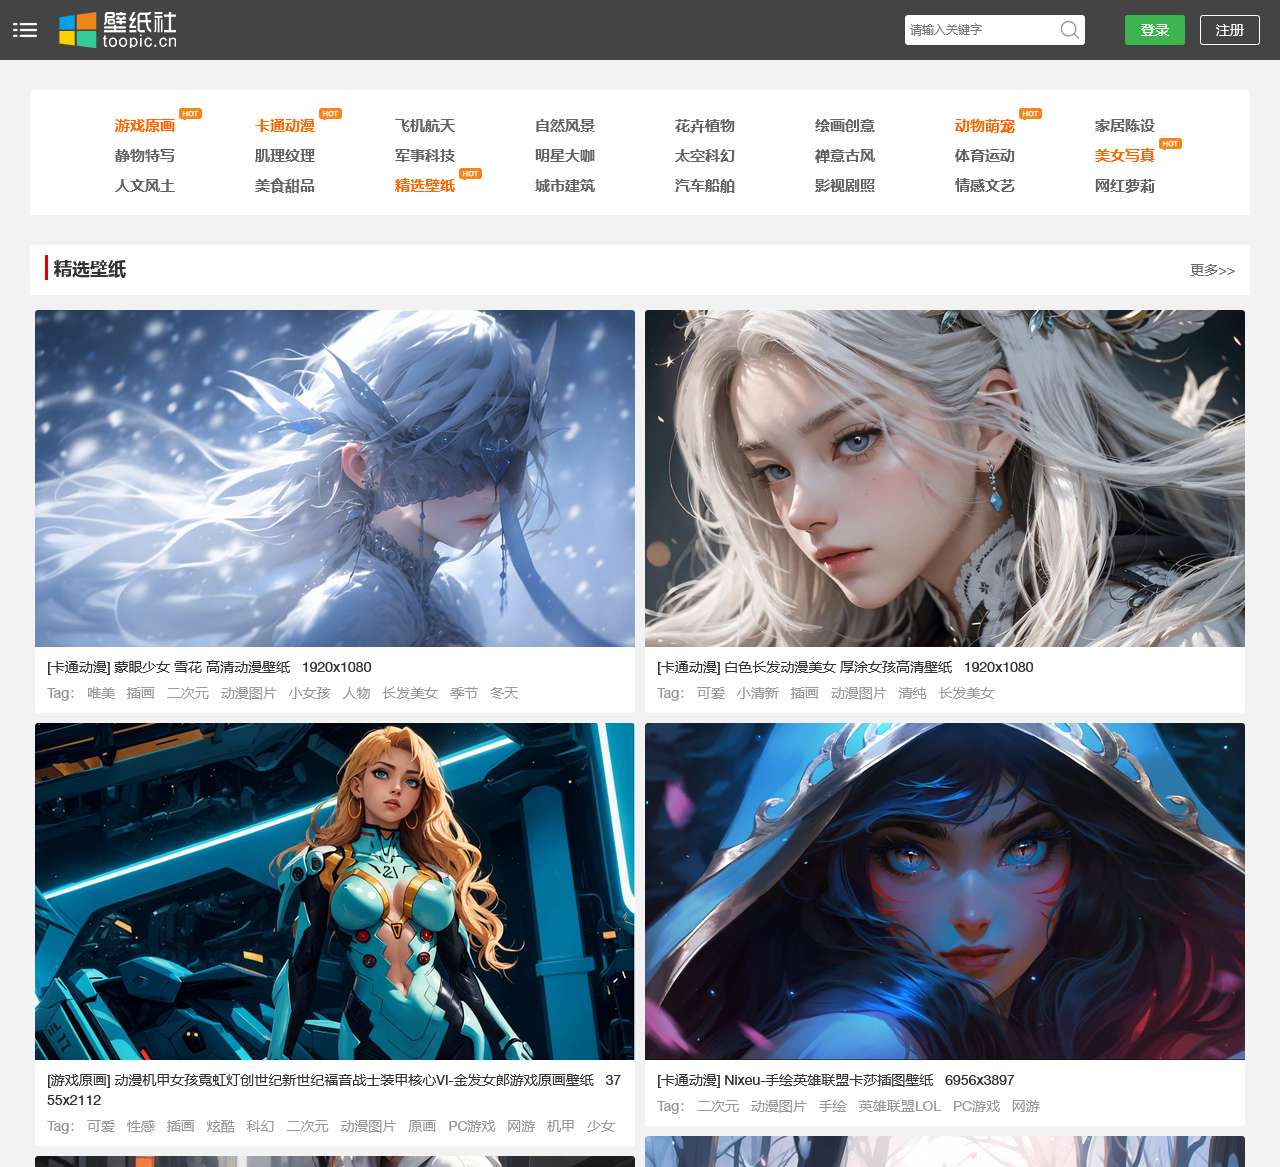The image size is (1280, 1167).
Task: Open the 绘画创意 category
Action: point(845,126)
